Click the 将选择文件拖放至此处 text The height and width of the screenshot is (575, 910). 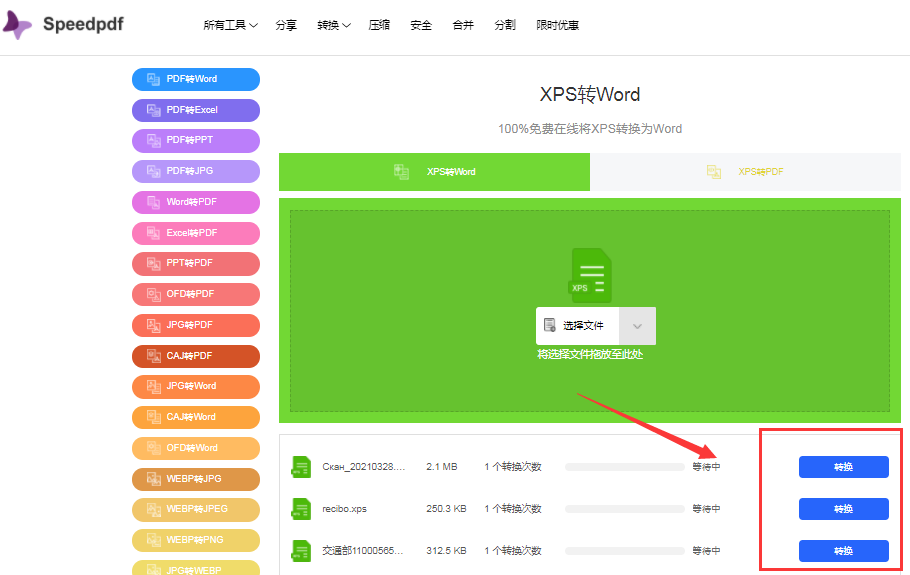pyautogui.click(x=590, y=355)
